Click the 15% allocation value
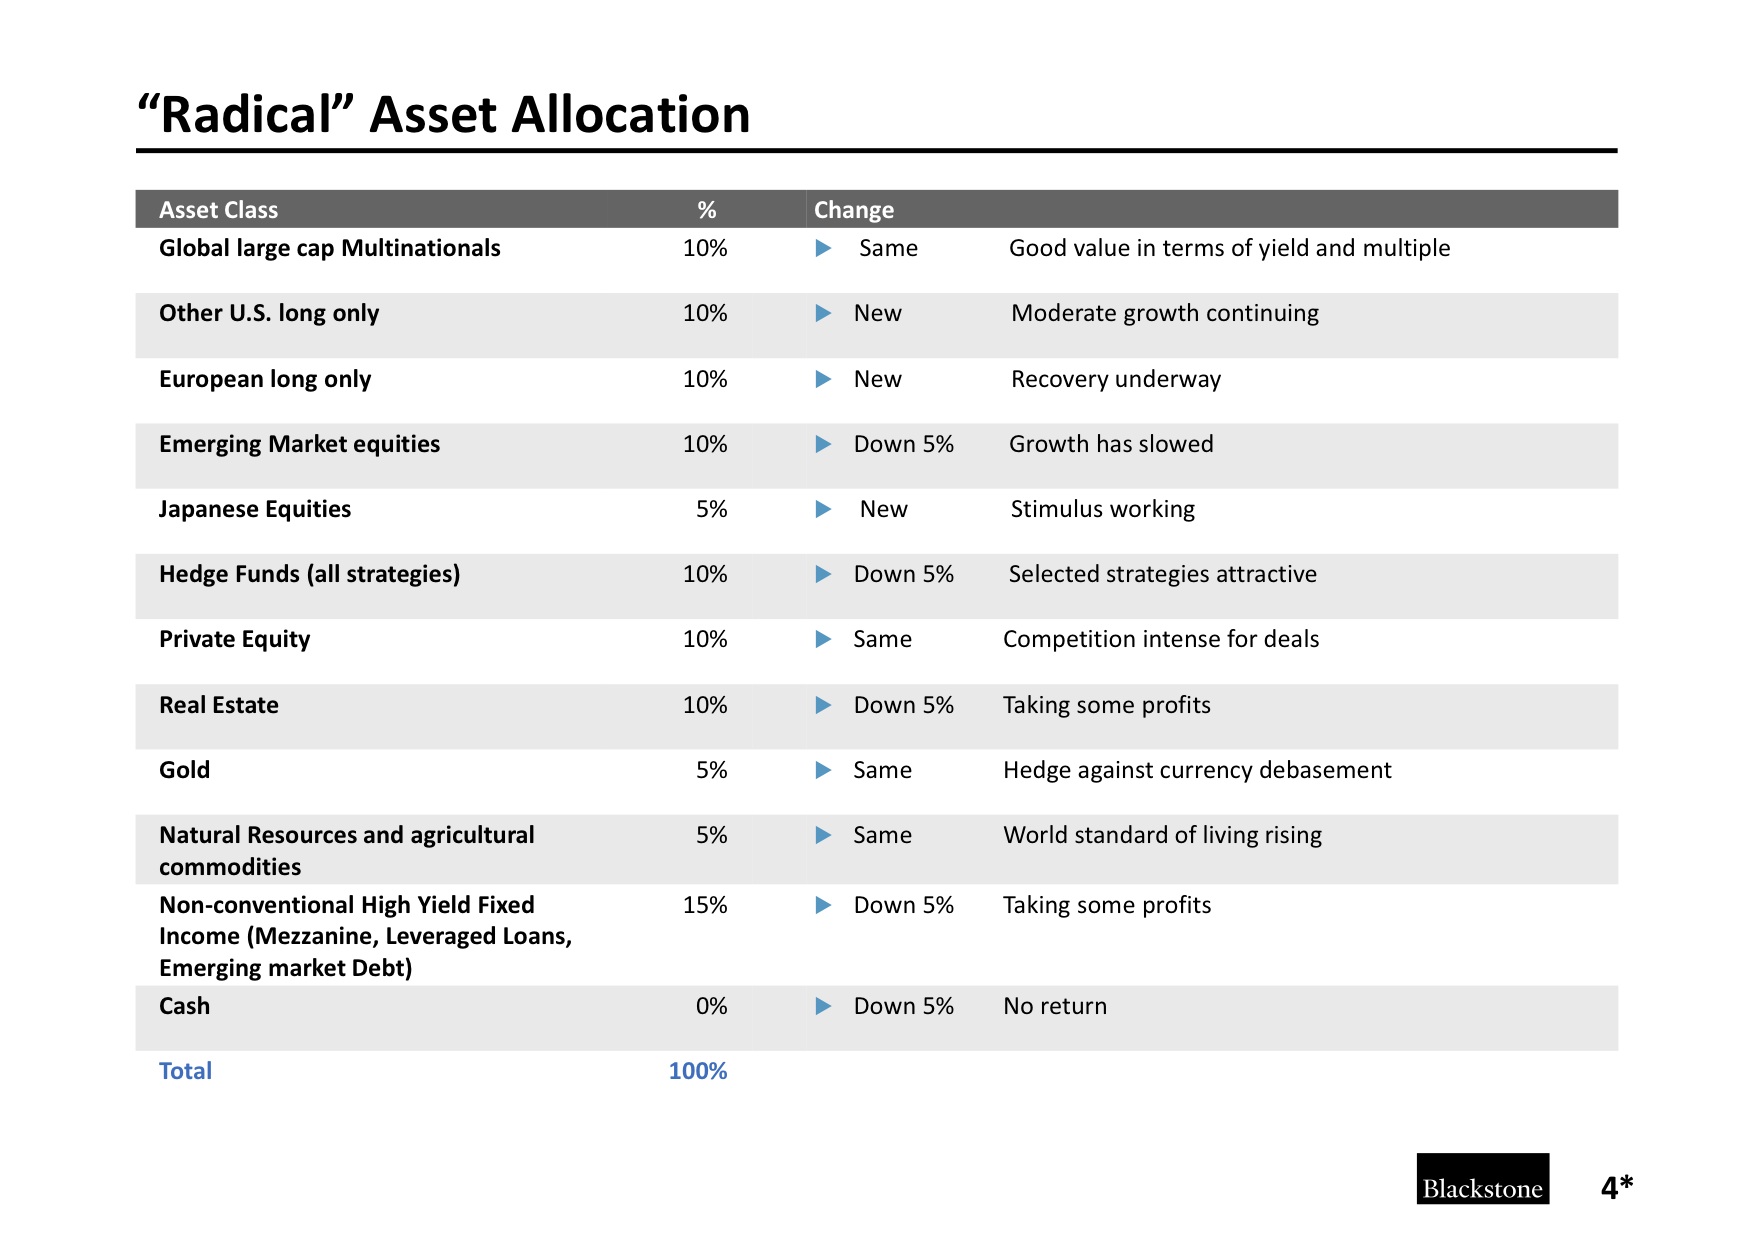 (x=705, y=905)
